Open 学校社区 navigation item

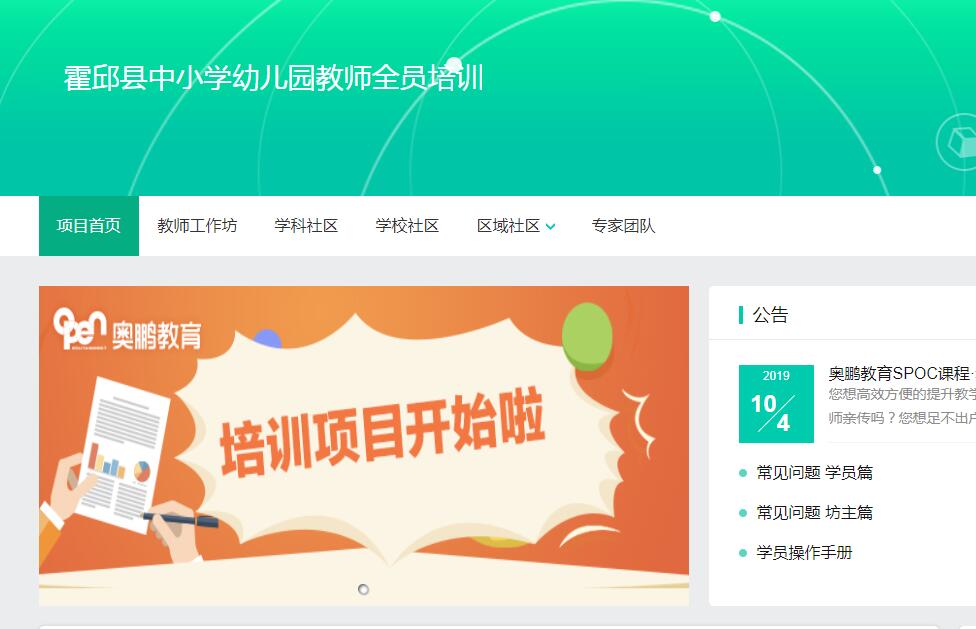click(407, 226)
